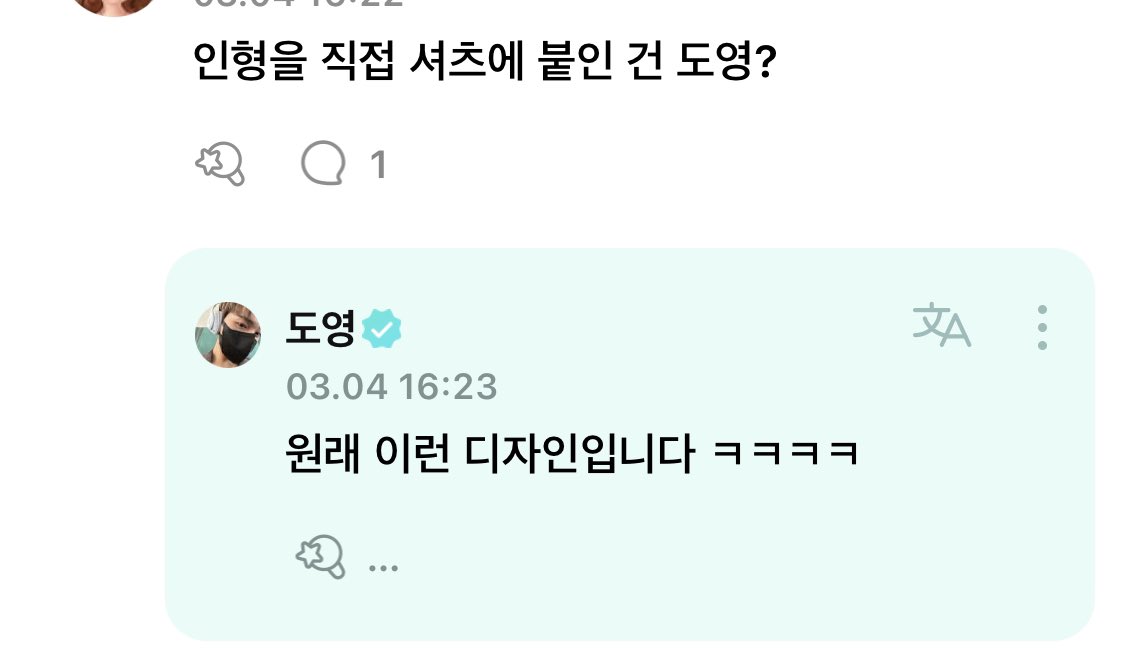Tap the 도영 artist name in the reply
The width and height of the screenshot is (1125, 666).
pyautogui.click(x=321, y=329)
